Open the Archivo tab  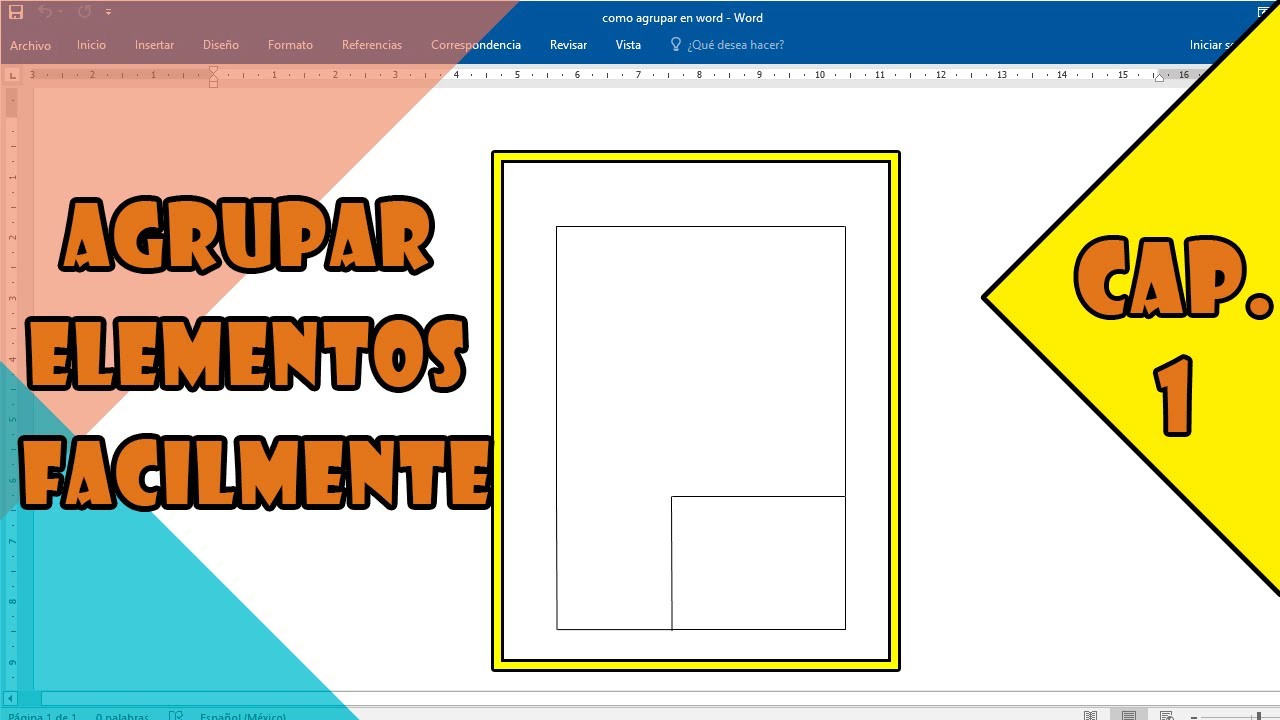(x=31, y=46)
